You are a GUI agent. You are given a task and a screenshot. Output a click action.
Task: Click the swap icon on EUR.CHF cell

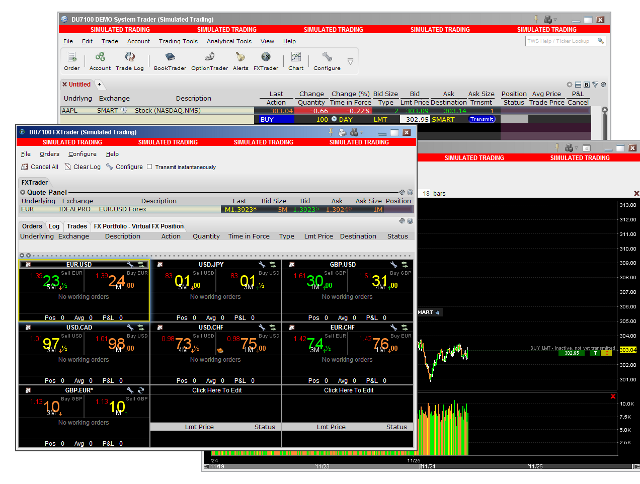405,327
